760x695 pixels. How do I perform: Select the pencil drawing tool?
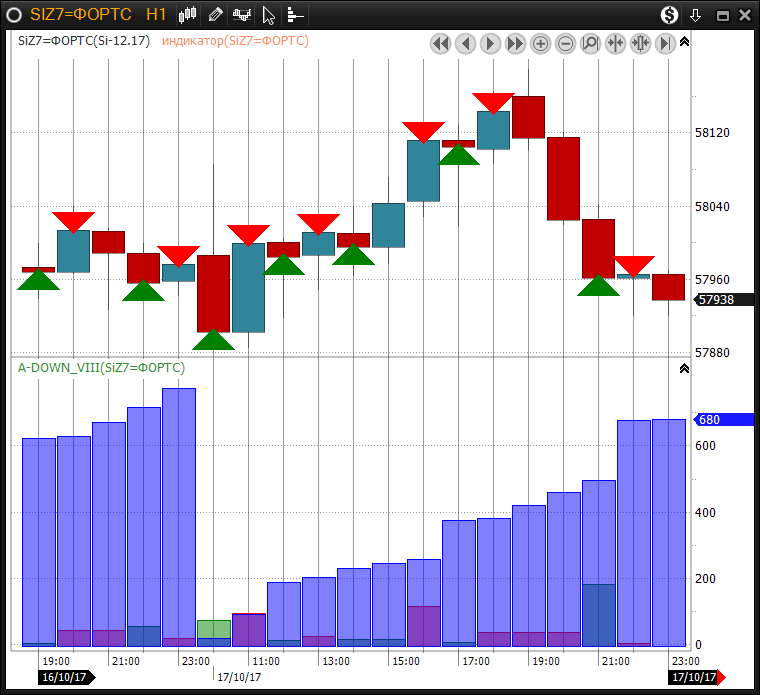point(215,14)
